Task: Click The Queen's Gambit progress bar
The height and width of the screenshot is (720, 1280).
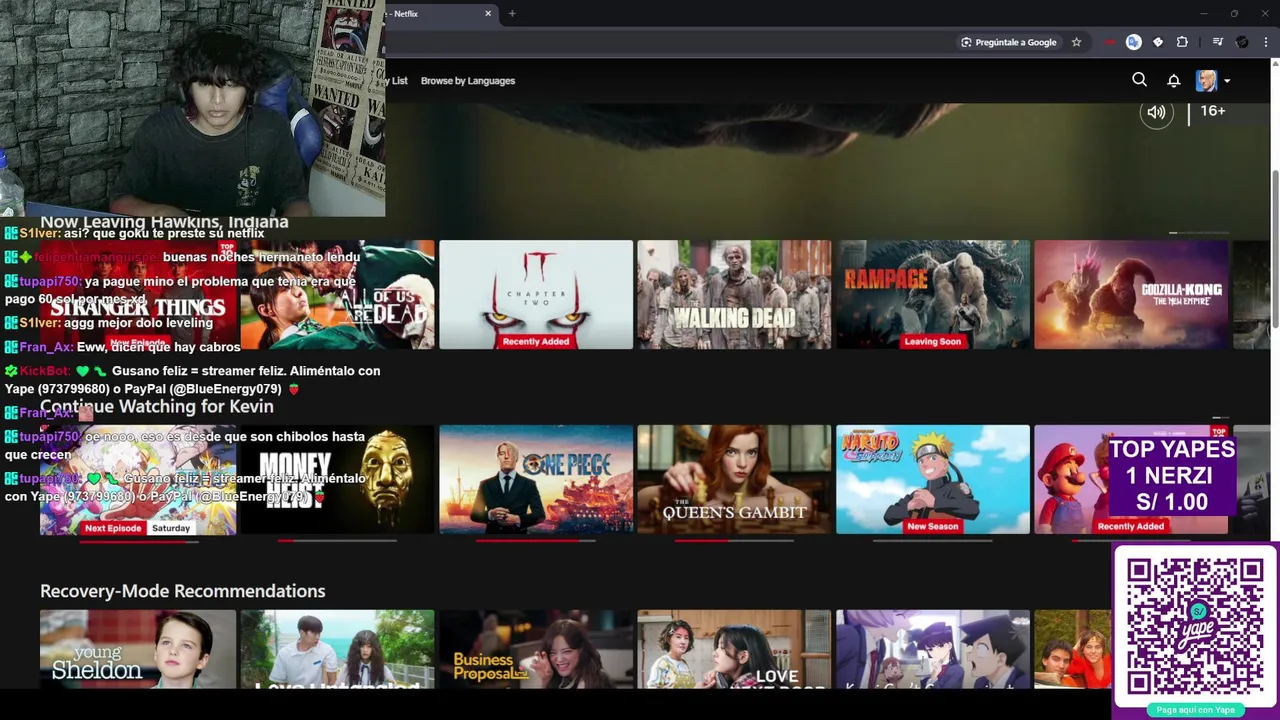Action: [x=734, y=541]
